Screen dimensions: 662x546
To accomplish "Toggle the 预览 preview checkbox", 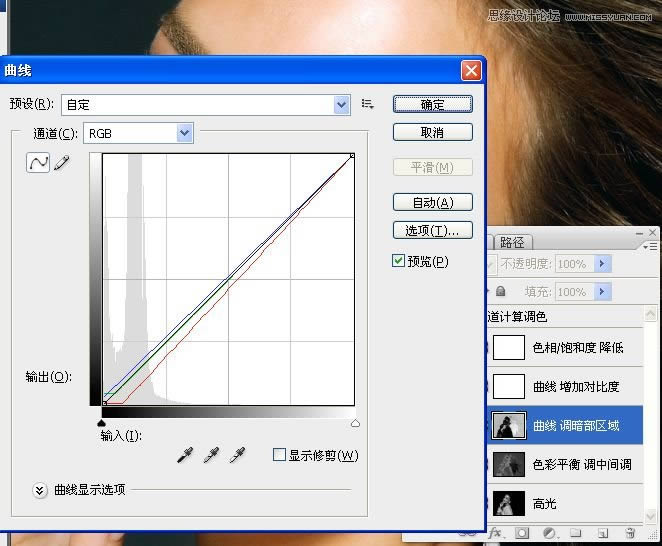I will click(399, 261).
